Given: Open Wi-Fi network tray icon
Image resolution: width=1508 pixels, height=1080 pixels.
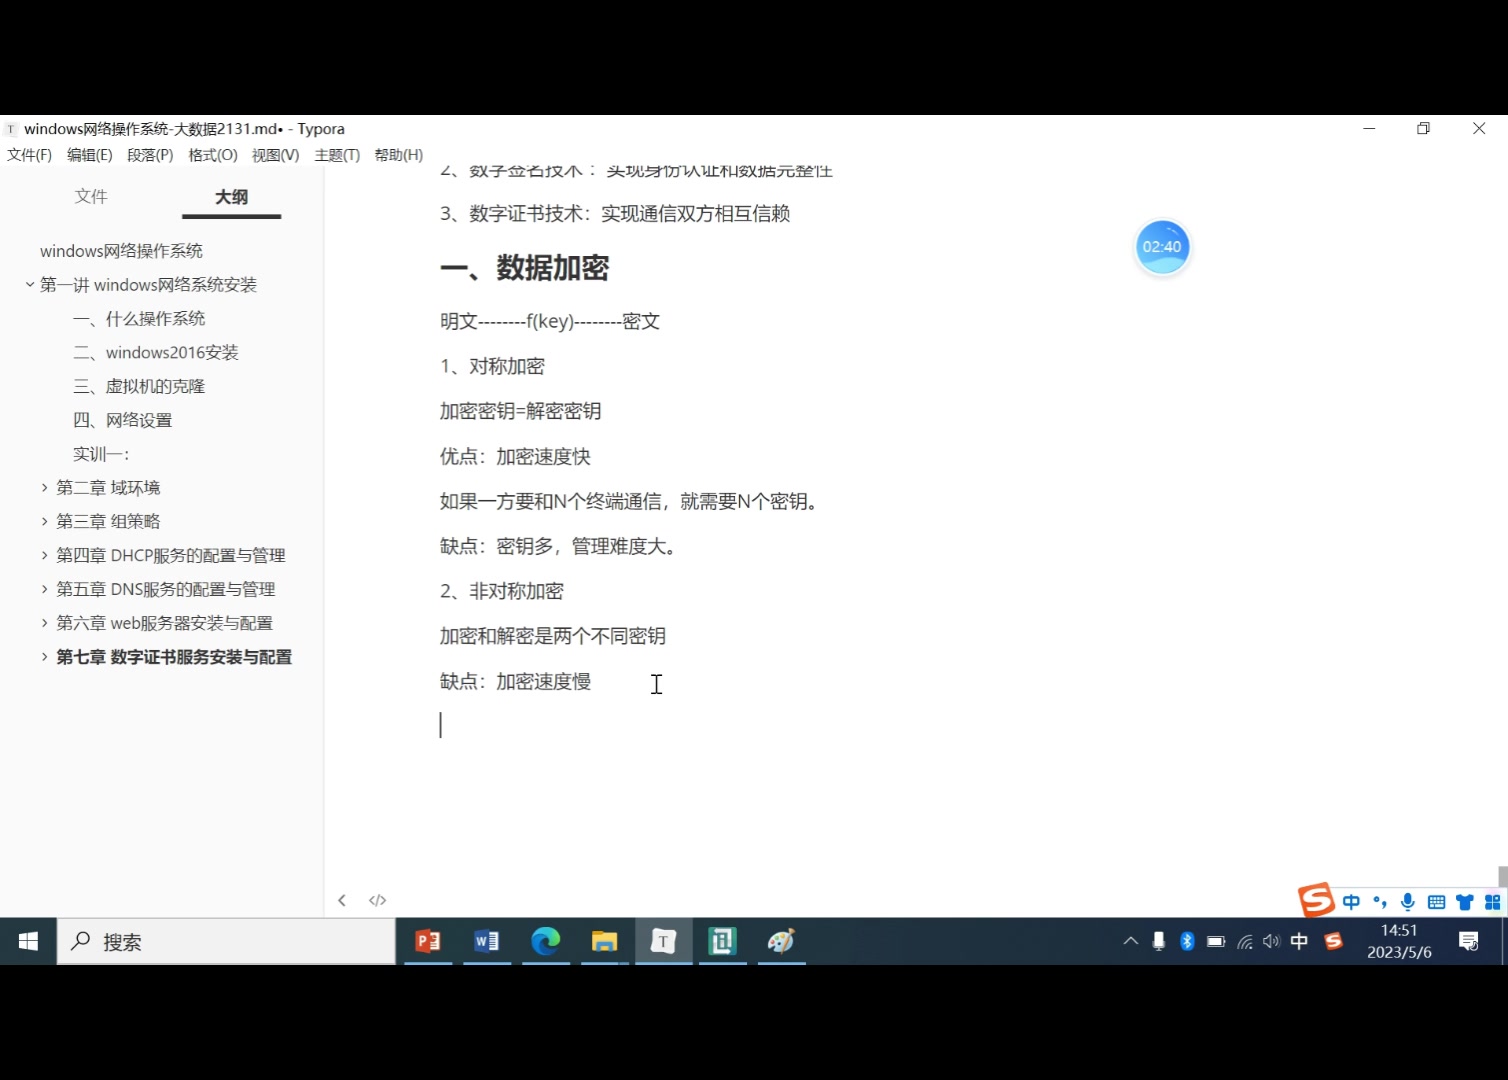Looking at the screenshot, I should 1245,941.
